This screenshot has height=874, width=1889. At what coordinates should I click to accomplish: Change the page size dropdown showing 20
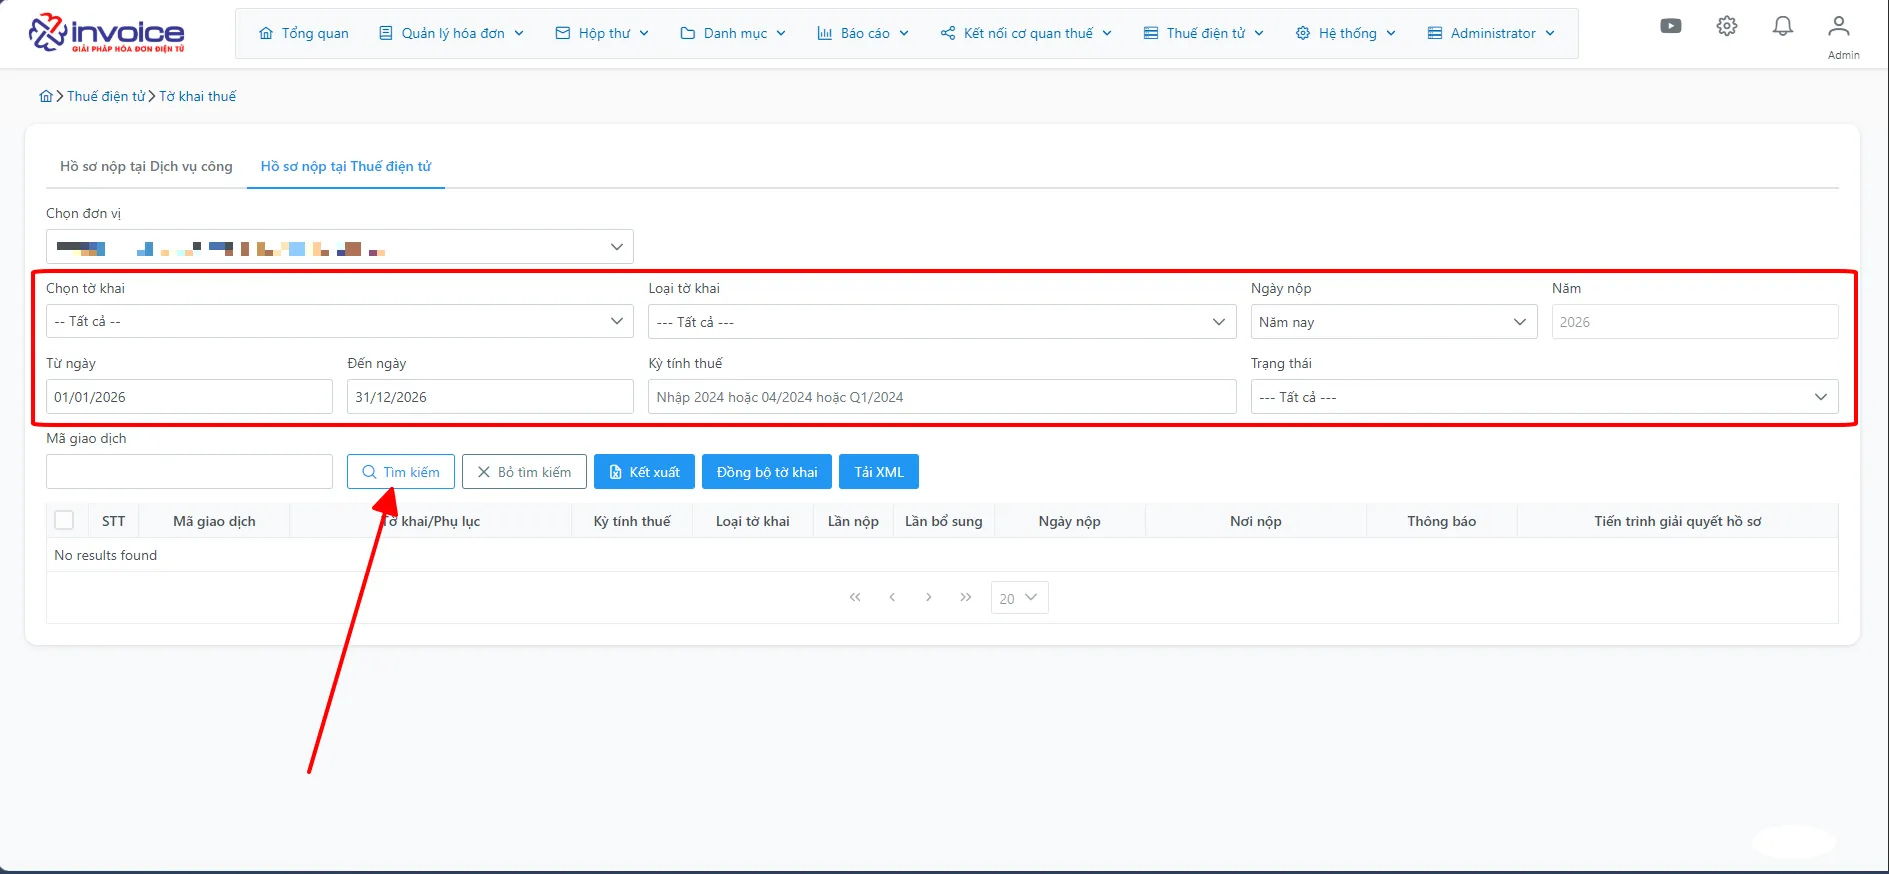coord(1019,598)
